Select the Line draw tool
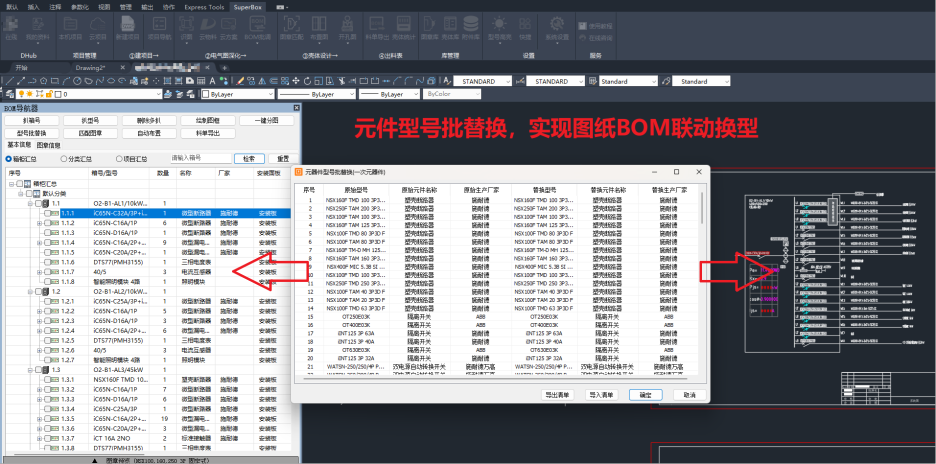The height and width of the screenshot is (464, 936). pos(10,81)
